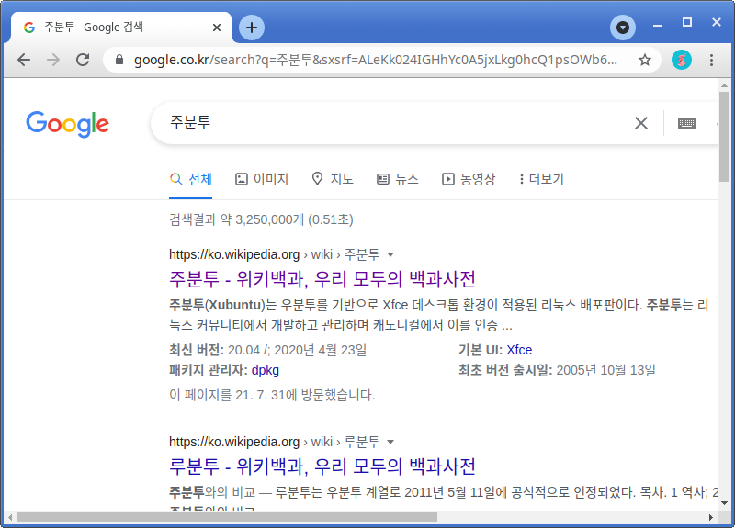Click the scroll-up arrow of vertical scrollbar
The width and height of the screenshot is (735, 528).
(x=724, y=85)
